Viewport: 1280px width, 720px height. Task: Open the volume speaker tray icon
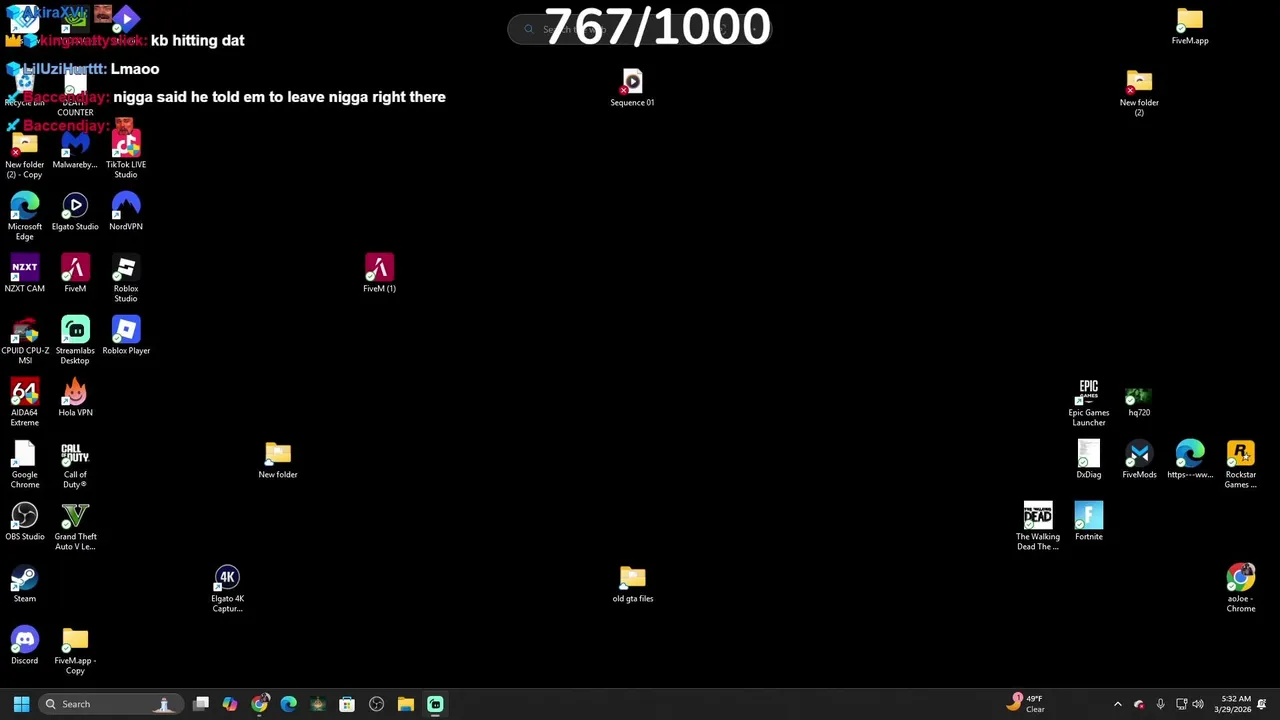[x=1198, y=704]
